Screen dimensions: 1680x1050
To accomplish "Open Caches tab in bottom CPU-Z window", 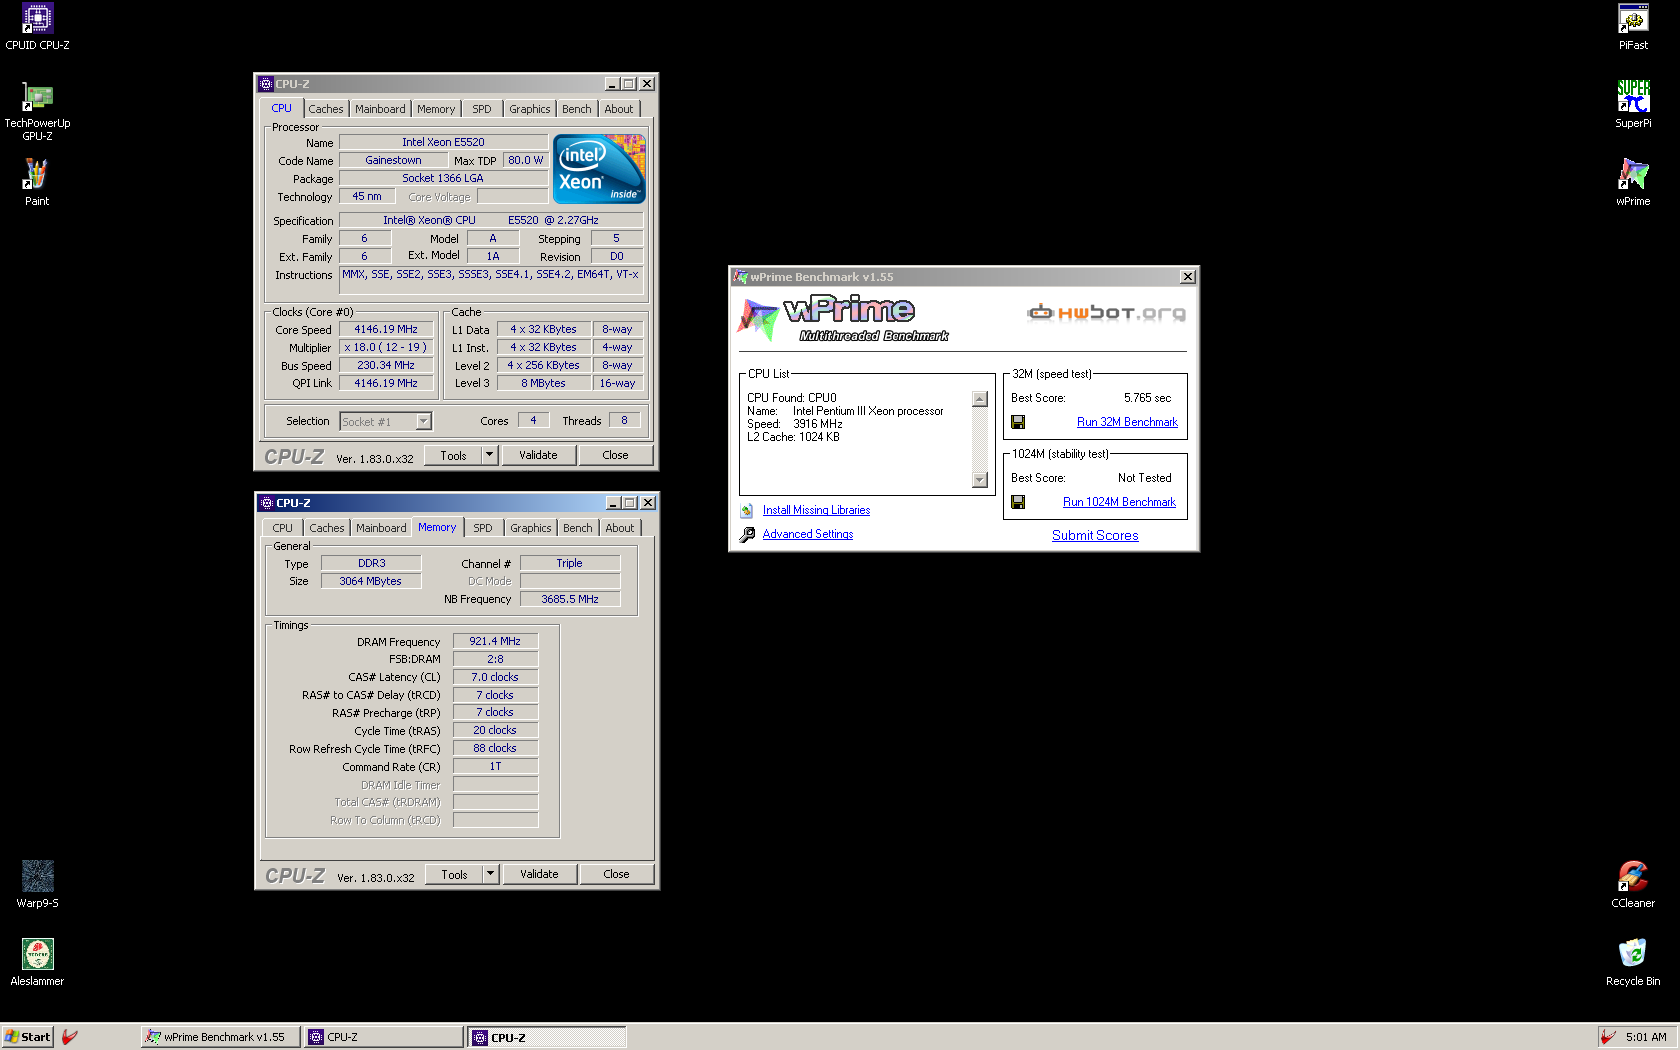I will pyautogui.click(x=327, y=528).
